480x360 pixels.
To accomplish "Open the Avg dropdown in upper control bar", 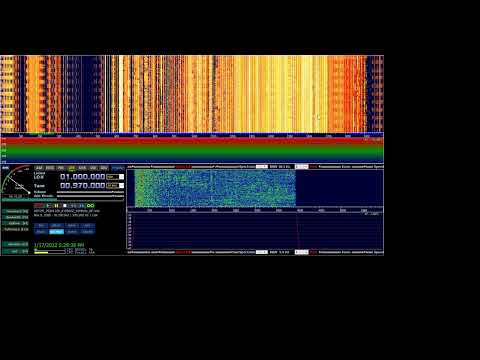I will click(302, 166).
